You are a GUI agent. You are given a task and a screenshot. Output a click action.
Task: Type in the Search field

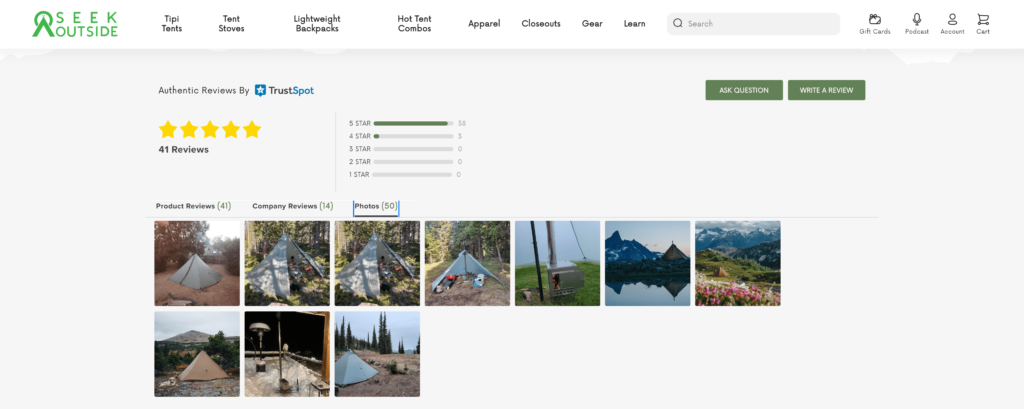pyautogui.click(x=760, y=24)
